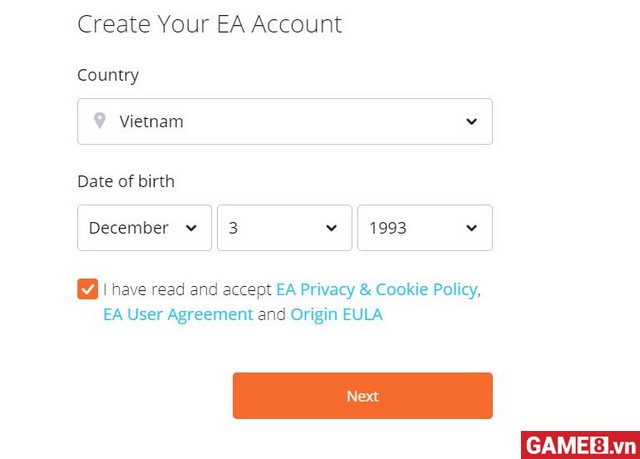Click the month dropdown chevron next to December
Screen dimensions: 640x459
pos(191,228)
